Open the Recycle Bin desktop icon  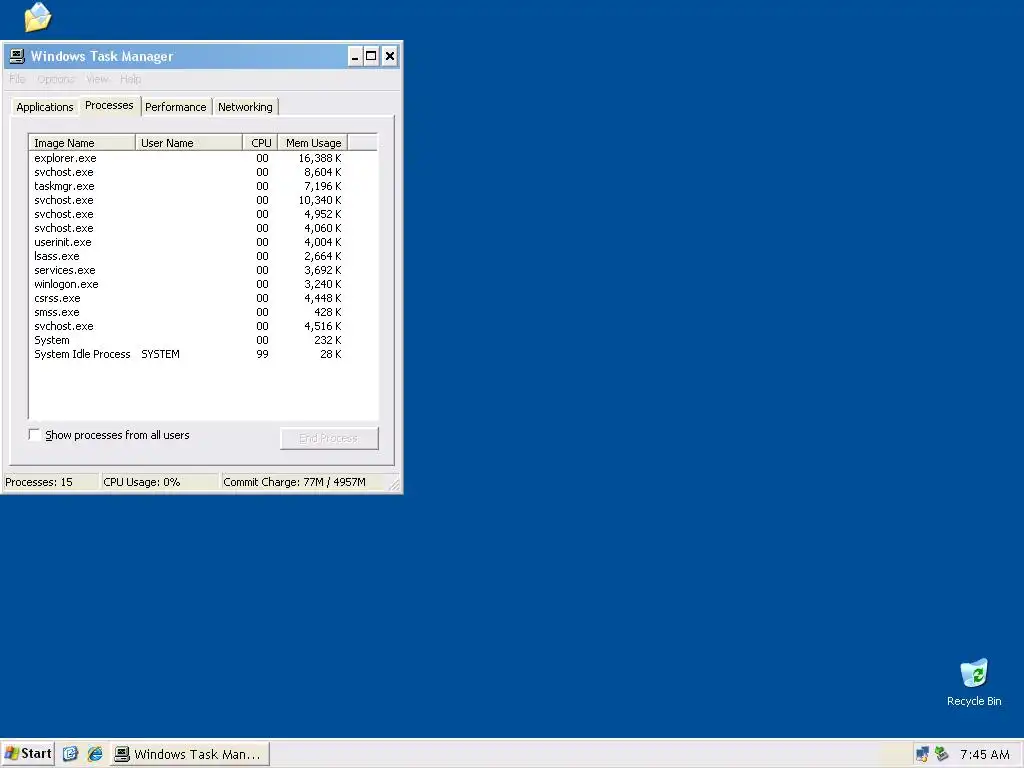[974, 682]
